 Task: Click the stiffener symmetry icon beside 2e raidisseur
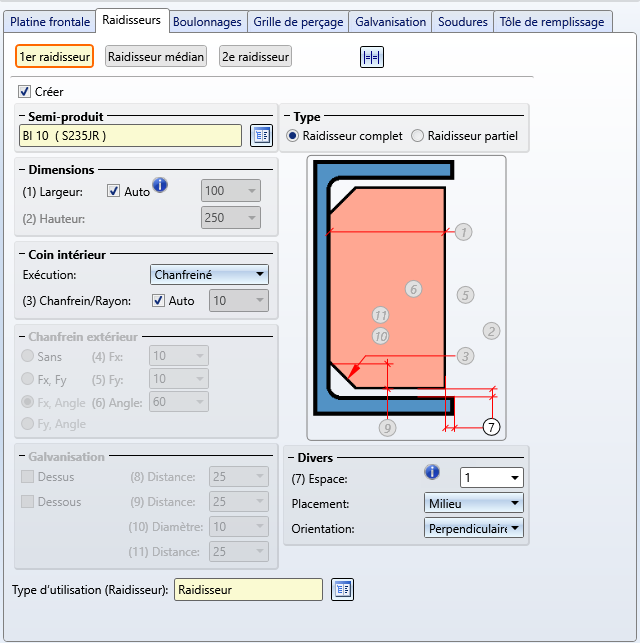tap(372, 57)
